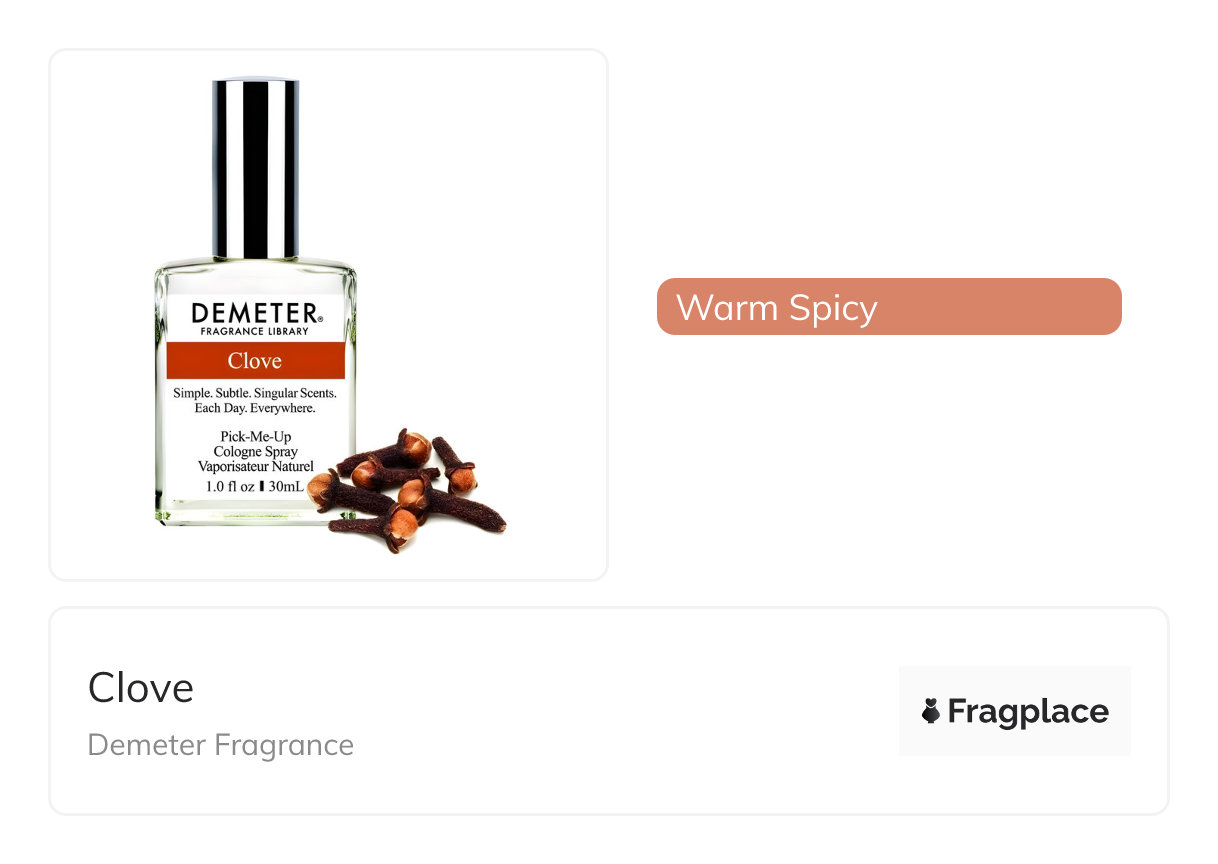Screen dimensions: 1218x864
Task: Click the red Clove band on bottle
Action: (255, 360)
